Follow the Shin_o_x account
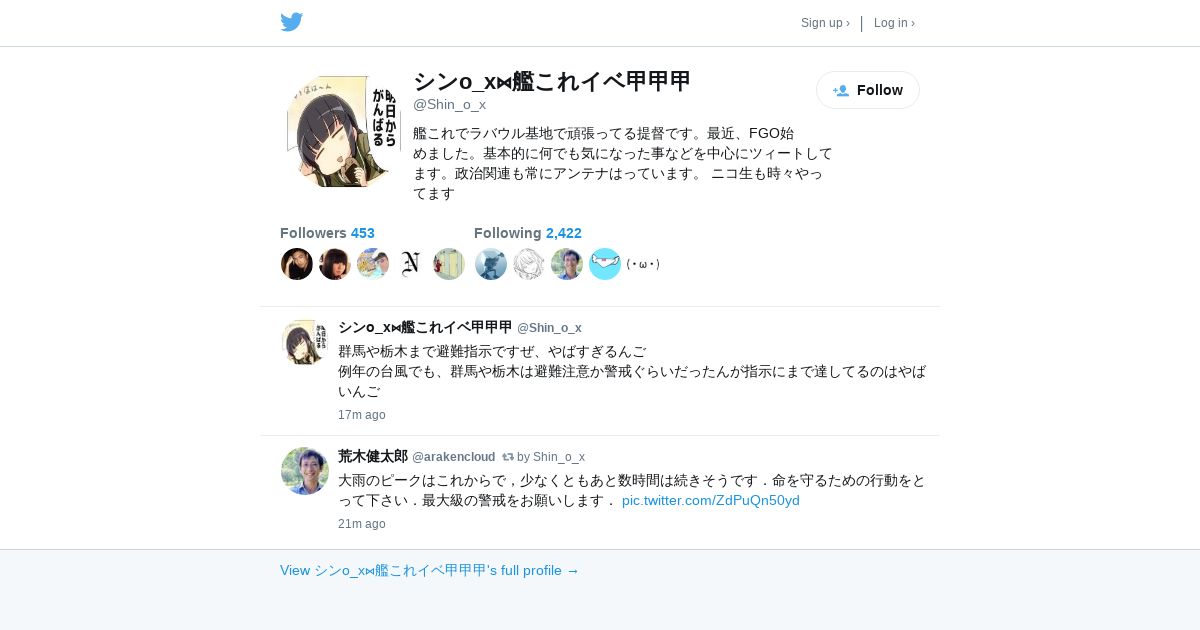Screen dimensions: 1200x630 (868, 90)
